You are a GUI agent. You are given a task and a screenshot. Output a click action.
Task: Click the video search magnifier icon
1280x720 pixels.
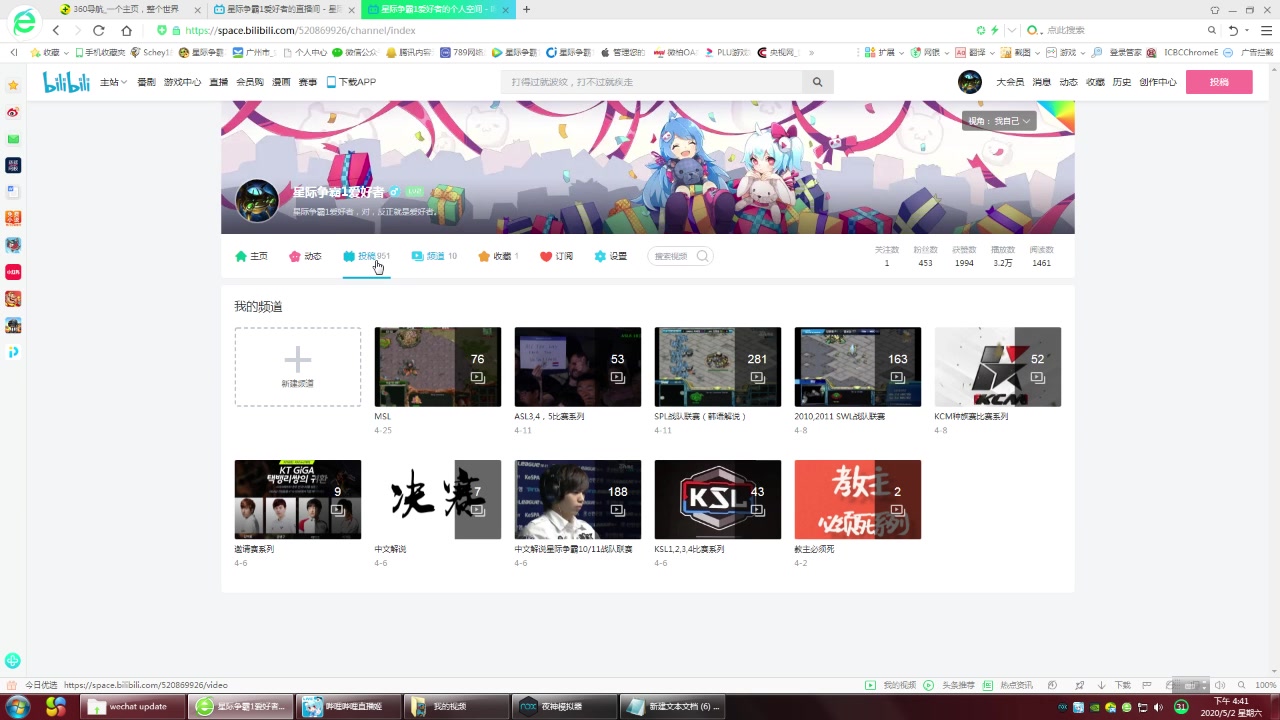click(x=703, y=256)
